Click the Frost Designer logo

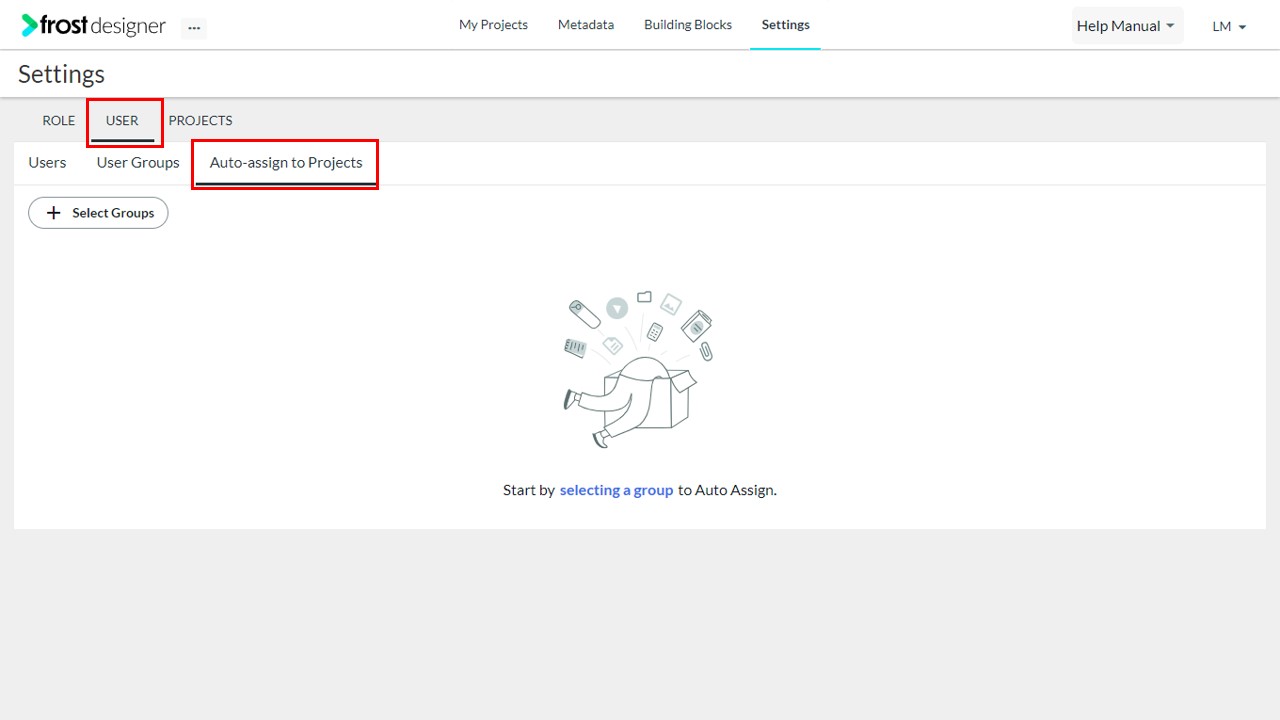[x=94, y=26]
